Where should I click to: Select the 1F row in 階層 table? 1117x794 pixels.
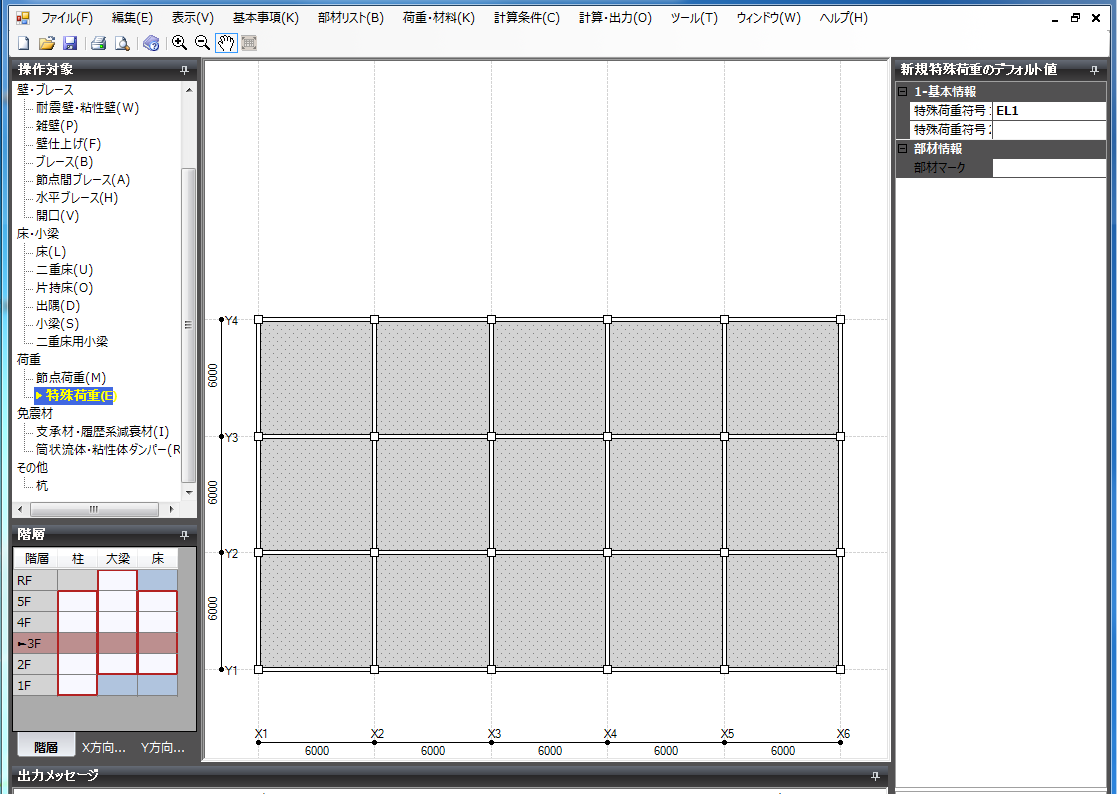pyautogui.click(x=95, y=685)
